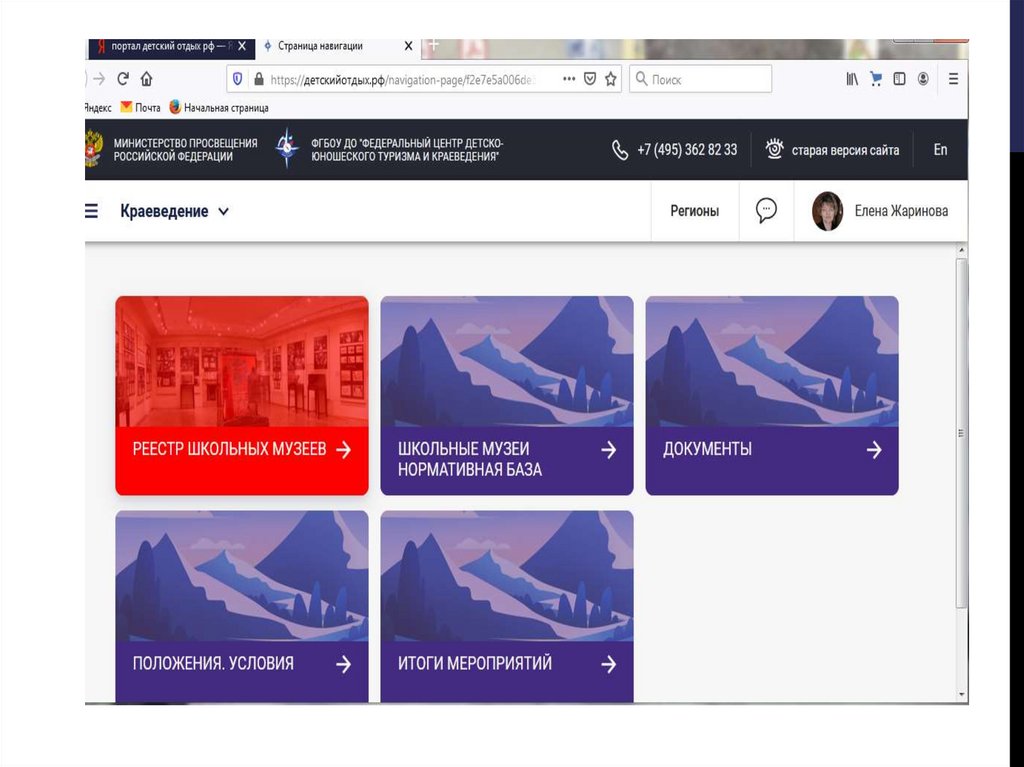The image size is (1024, 767).
Task: Call the +7 (495) 362 82 33 link
Action: [687, 150]
